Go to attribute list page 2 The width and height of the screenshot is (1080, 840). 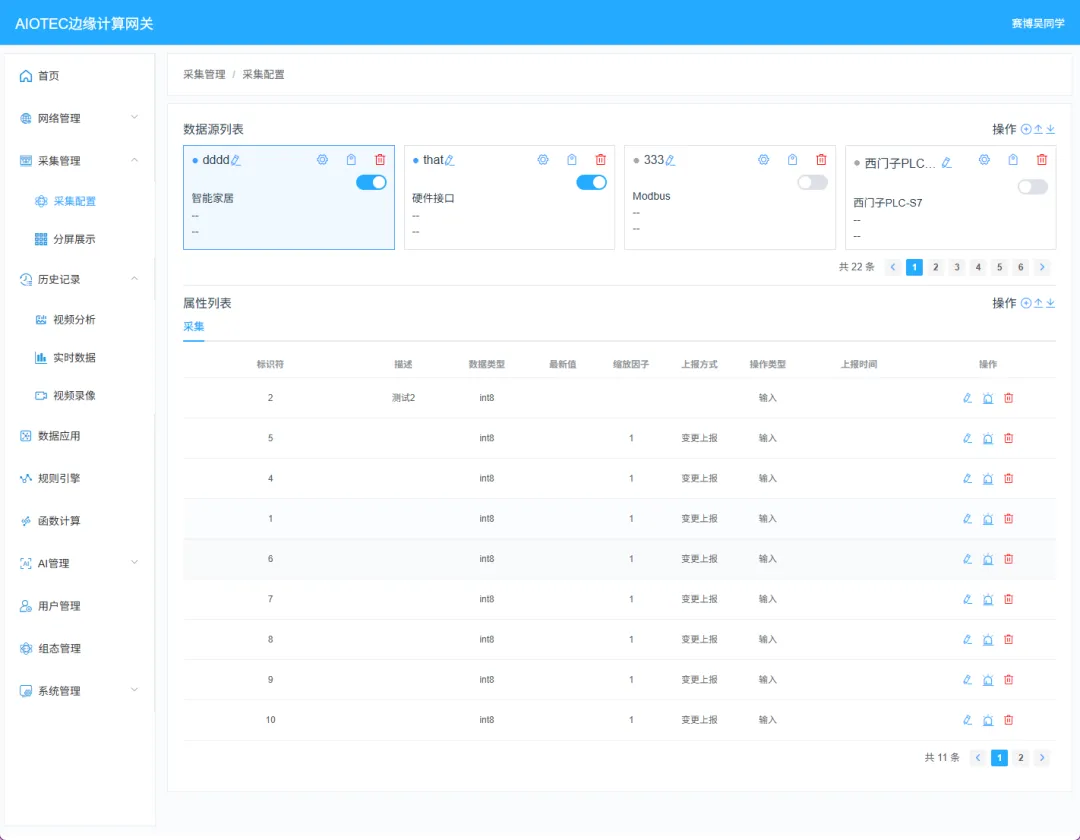(x=1021, y=758)
